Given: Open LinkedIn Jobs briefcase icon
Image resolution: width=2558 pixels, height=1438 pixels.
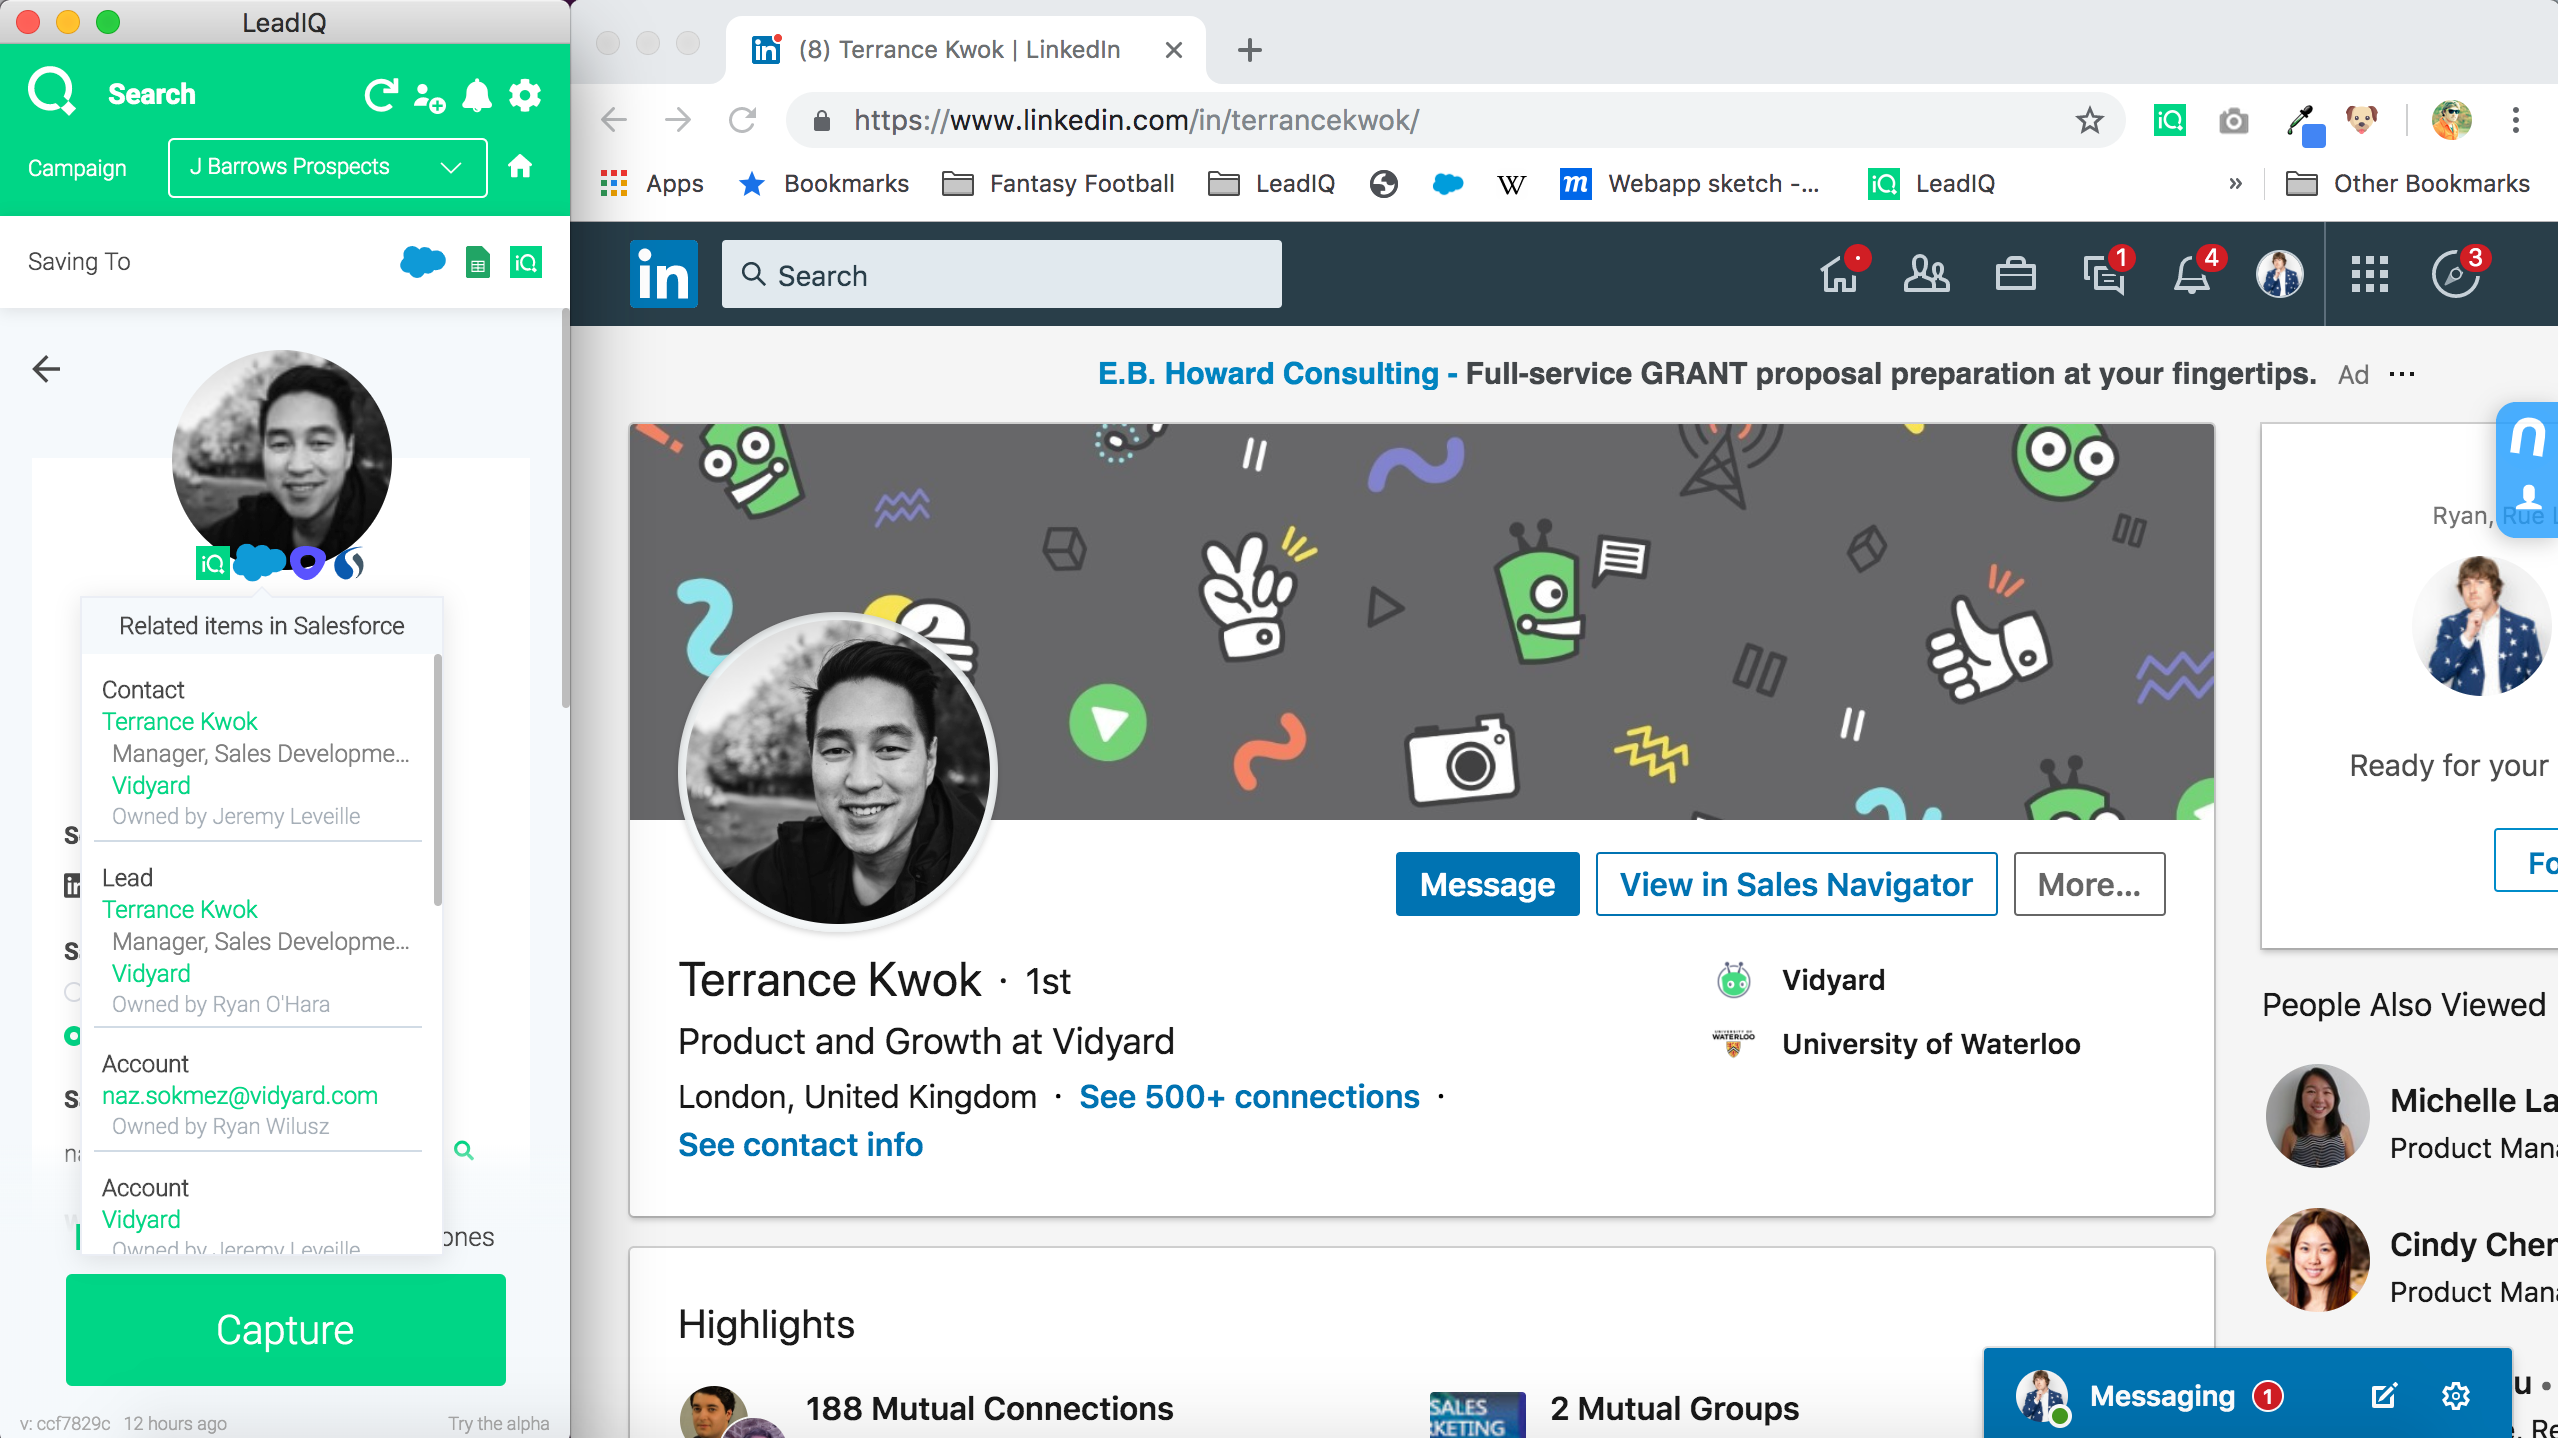Looking at the screenshot, I should coord(2015,274).
